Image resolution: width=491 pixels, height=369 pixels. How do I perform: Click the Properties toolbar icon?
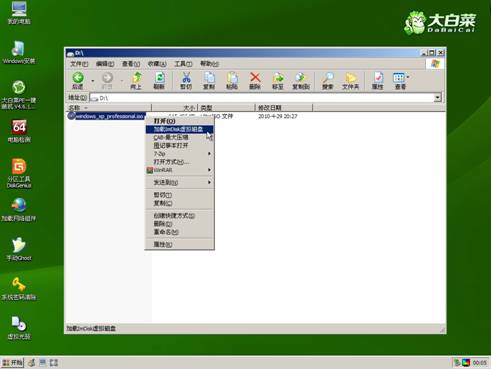[x=378, y=81]
